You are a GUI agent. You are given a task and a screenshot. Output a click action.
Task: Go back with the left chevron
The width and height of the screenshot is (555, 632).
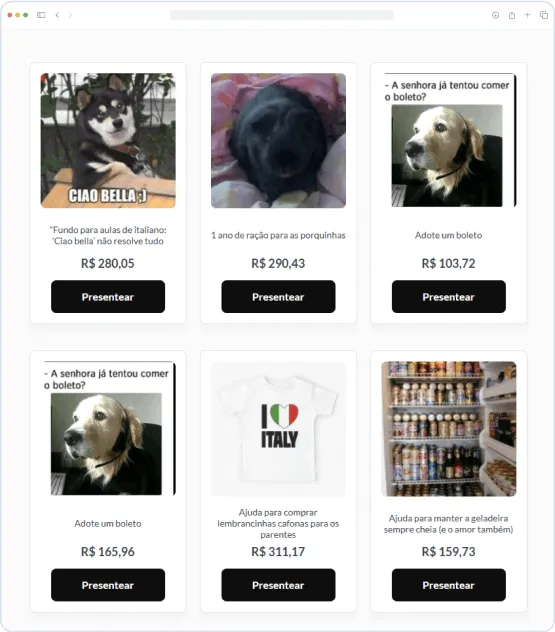pos(57,15)
